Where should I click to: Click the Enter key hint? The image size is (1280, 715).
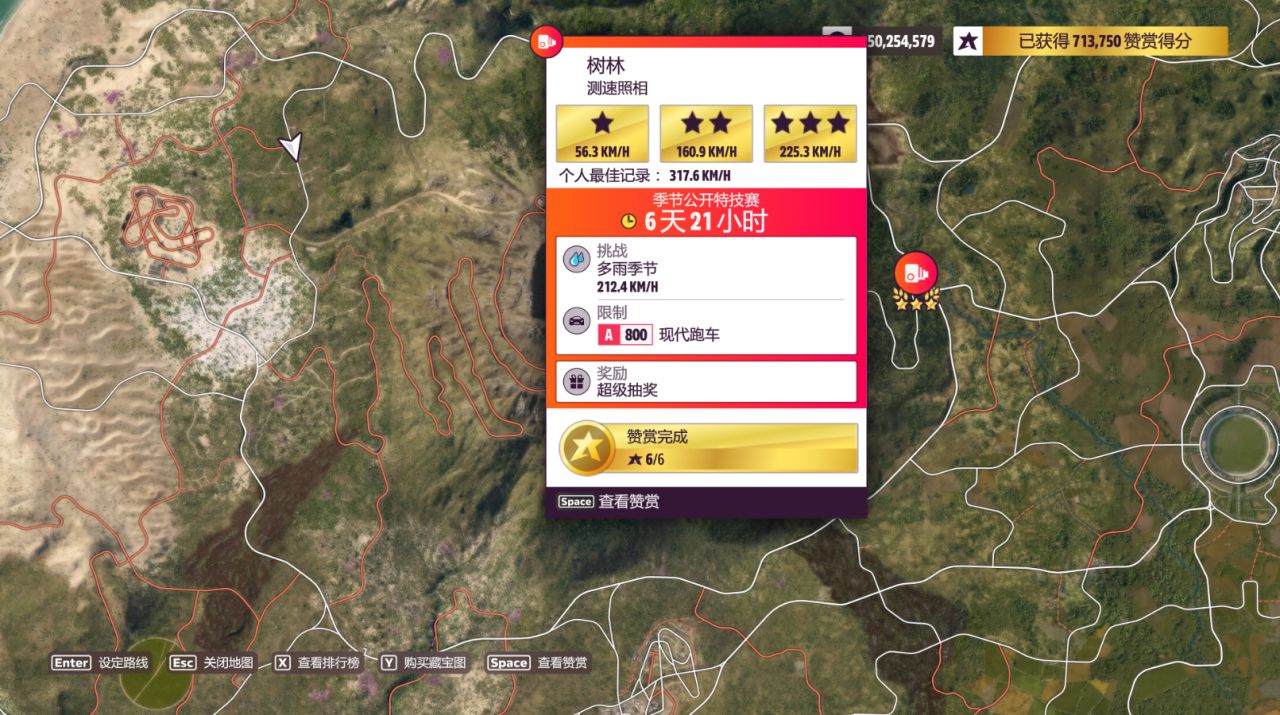[x=72, y=662]
